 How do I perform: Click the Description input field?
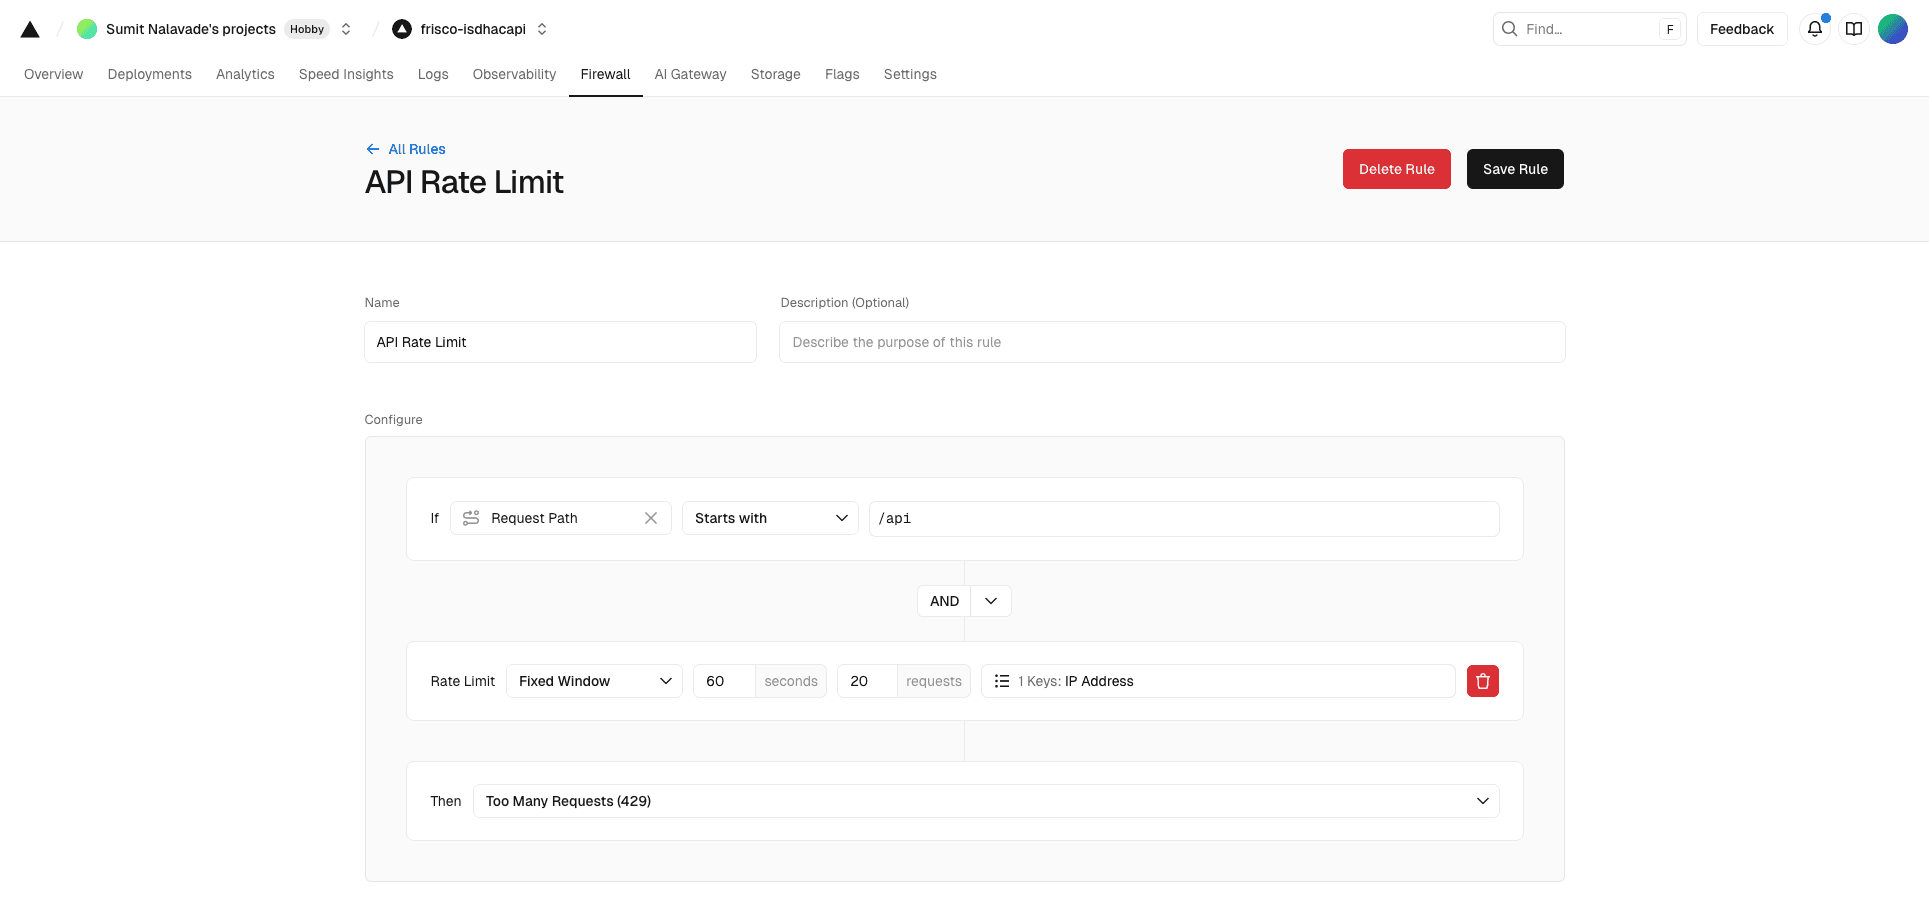1171,342
